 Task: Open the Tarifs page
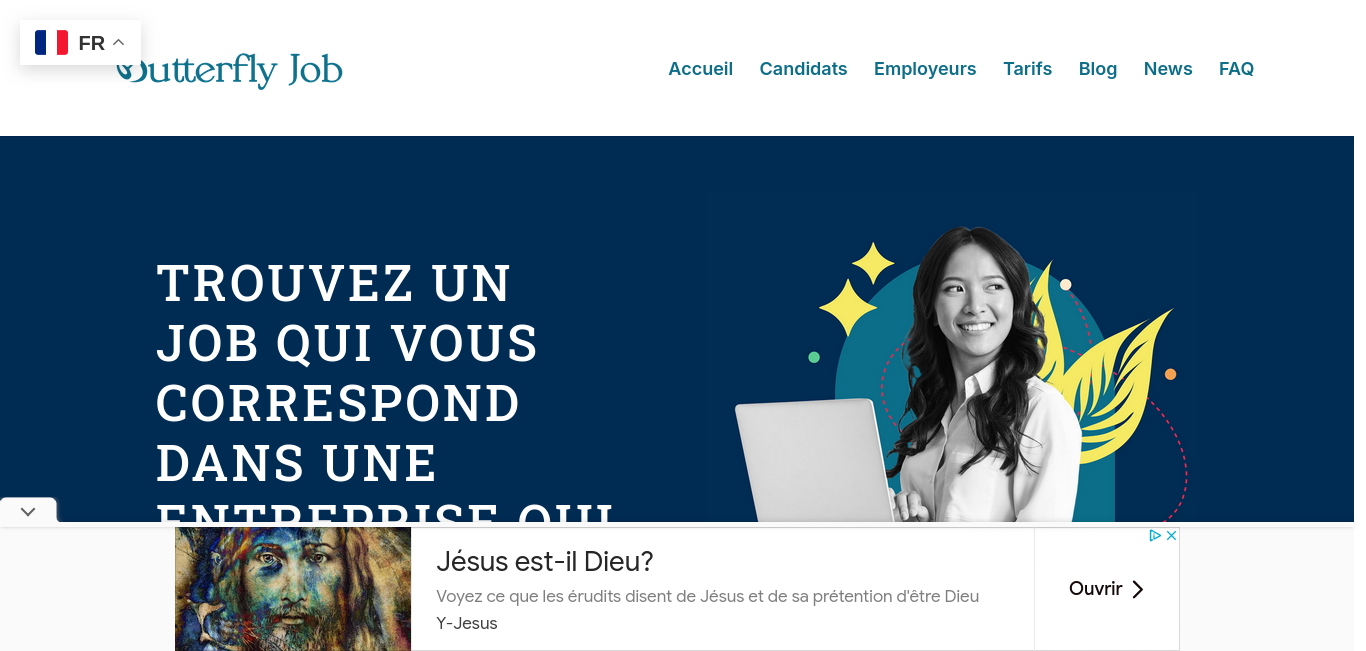click(1027, 69)
